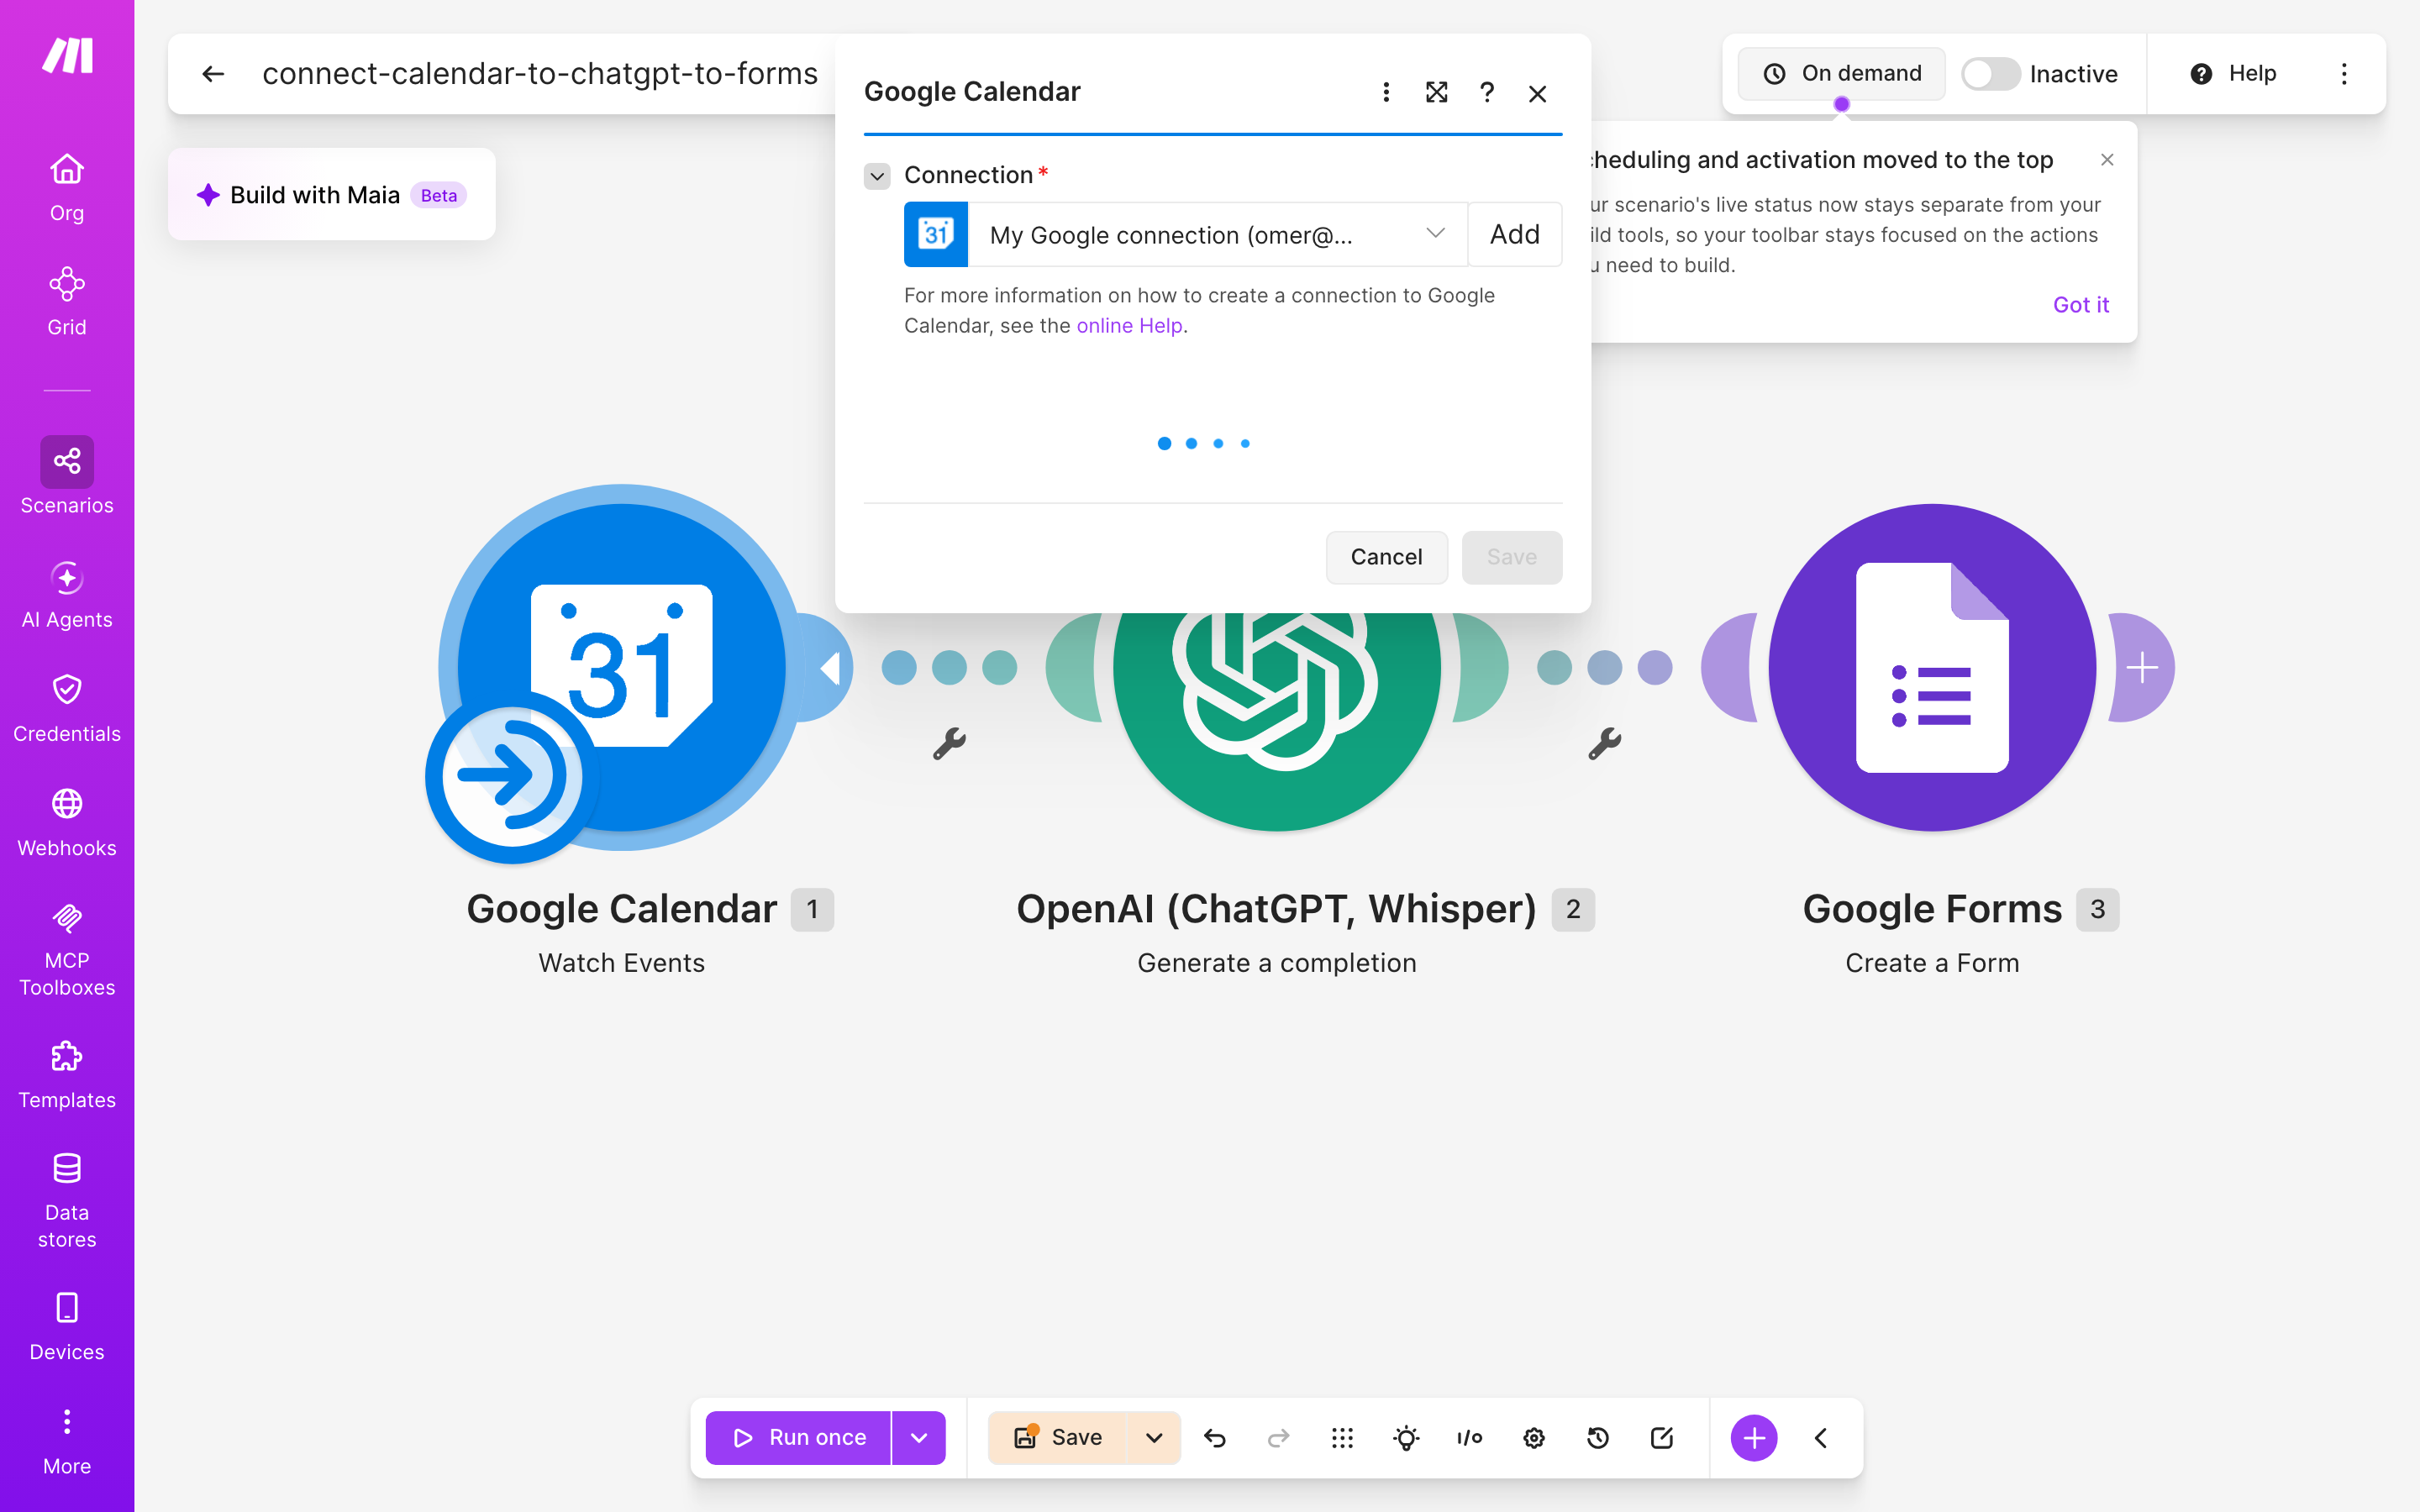Open scenario settings gear
The height and width of the screenshot is (1512, 2420).
[x=1534, y=1438]
